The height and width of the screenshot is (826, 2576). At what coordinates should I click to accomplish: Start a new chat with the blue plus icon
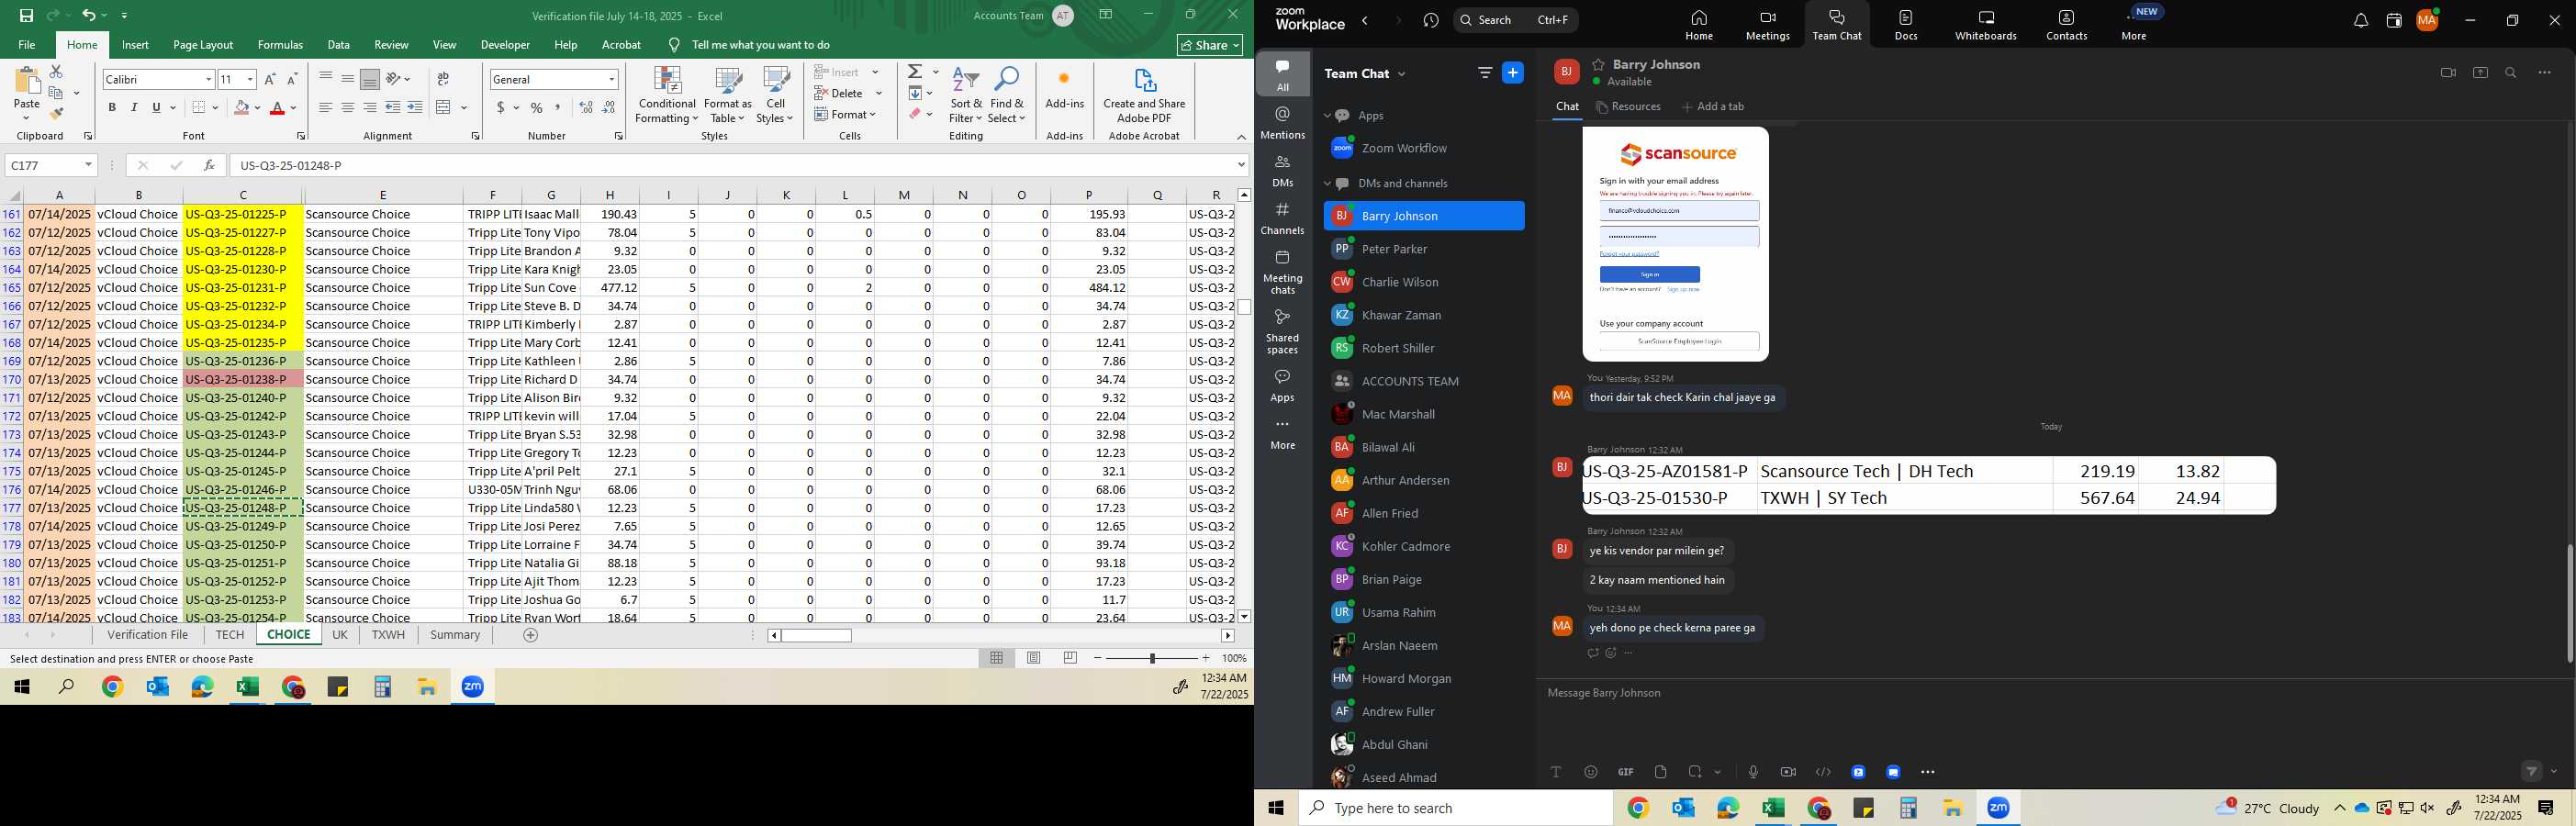pos(1513,73)
